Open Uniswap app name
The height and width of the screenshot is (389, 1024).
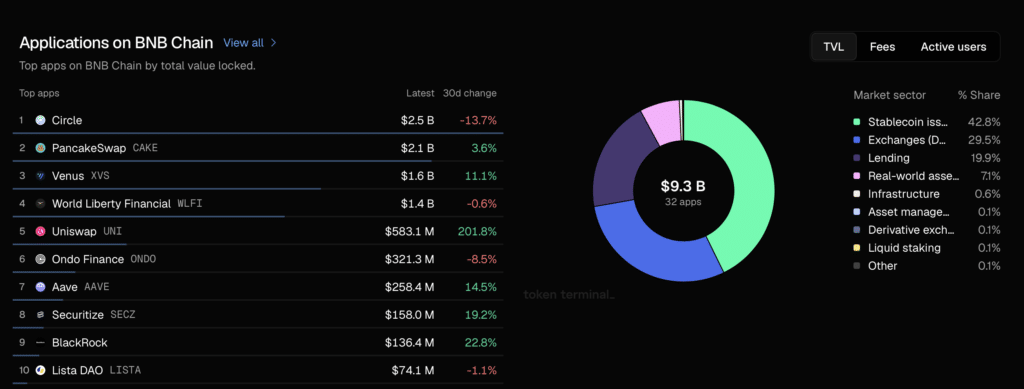74,231
